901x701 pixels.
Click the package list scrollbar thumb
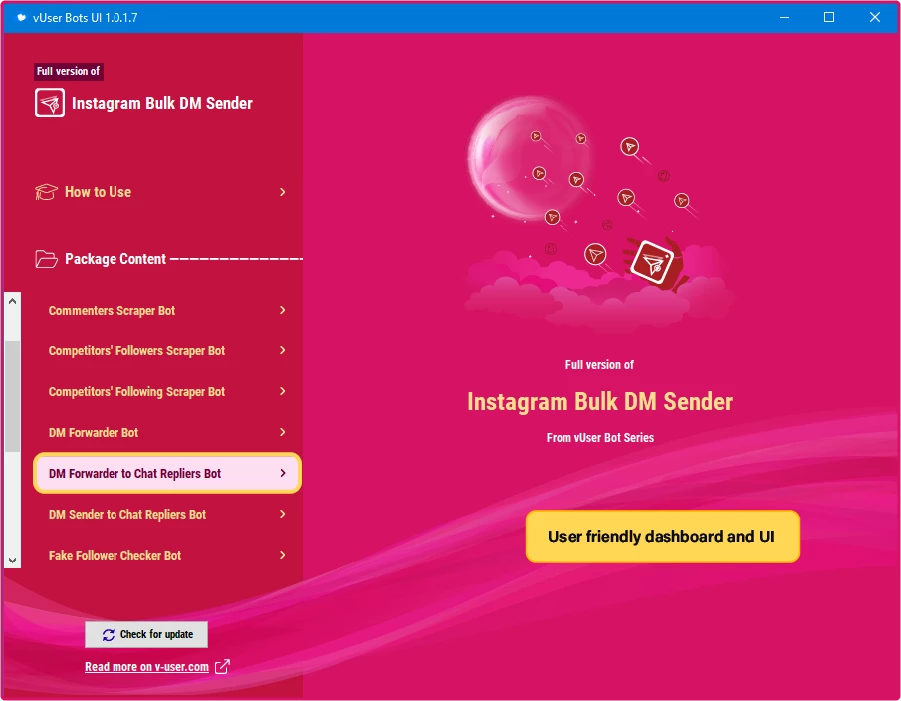(x=13, y=396)
